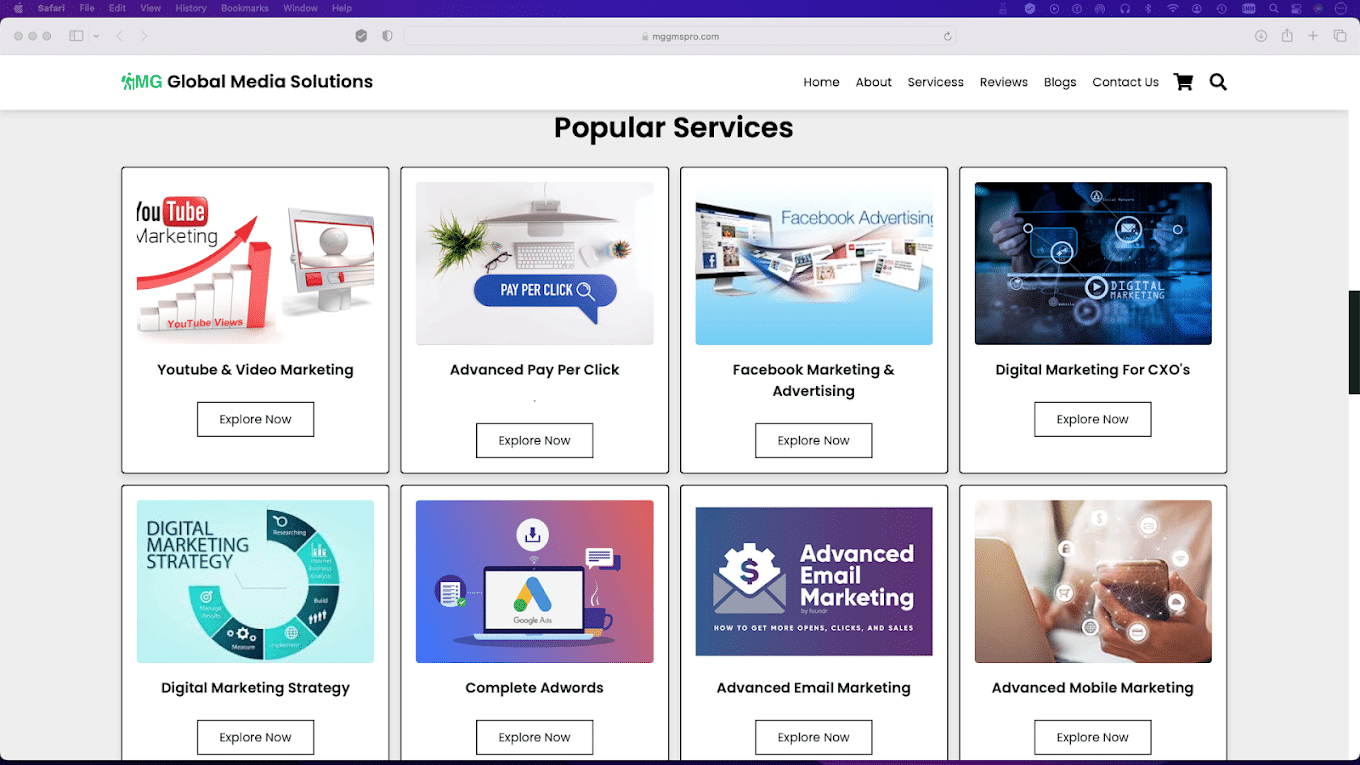
Task: Go to Home page link
Action: (821, 82)
